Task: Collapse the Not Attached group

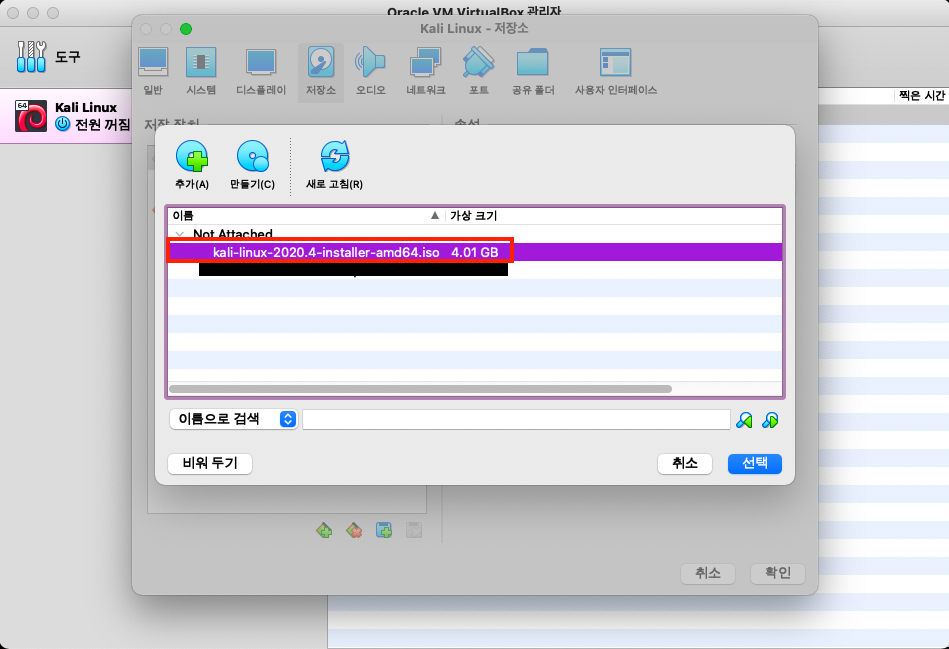Action: pos(179,234)
